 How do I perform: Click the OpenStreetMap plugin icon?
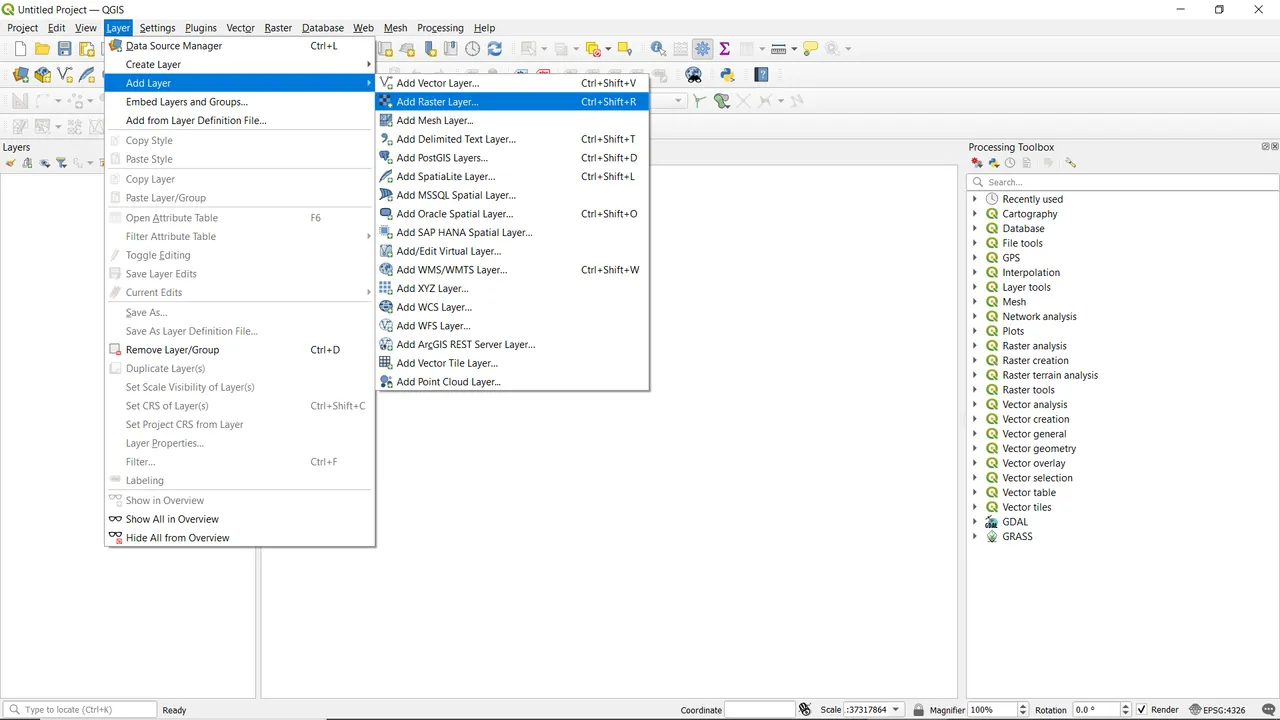(693, 75)
